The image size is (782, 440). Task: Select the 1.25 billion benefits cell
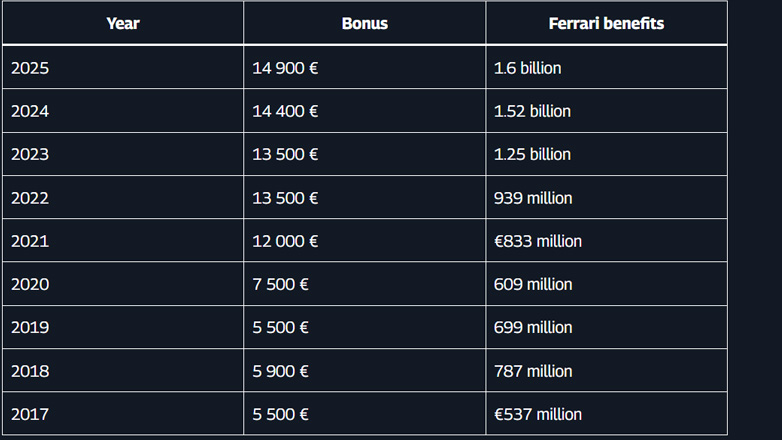(532, 154)
